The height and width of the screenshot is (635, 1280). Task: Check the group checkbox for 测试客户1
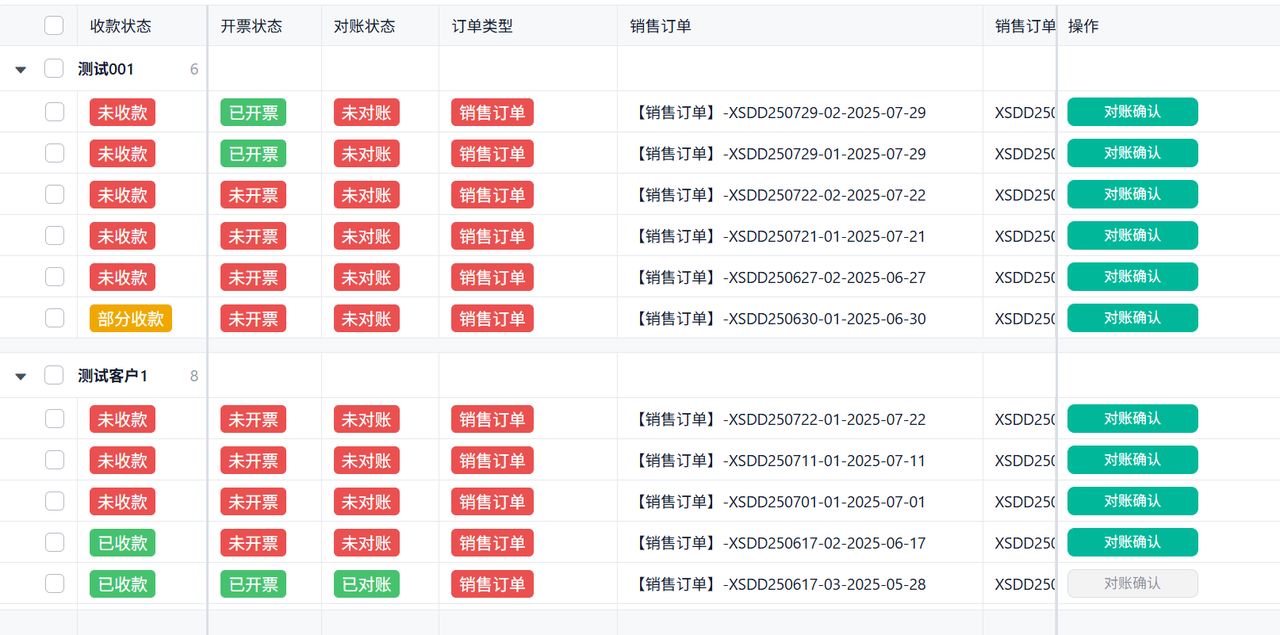(x=54, y=376)
